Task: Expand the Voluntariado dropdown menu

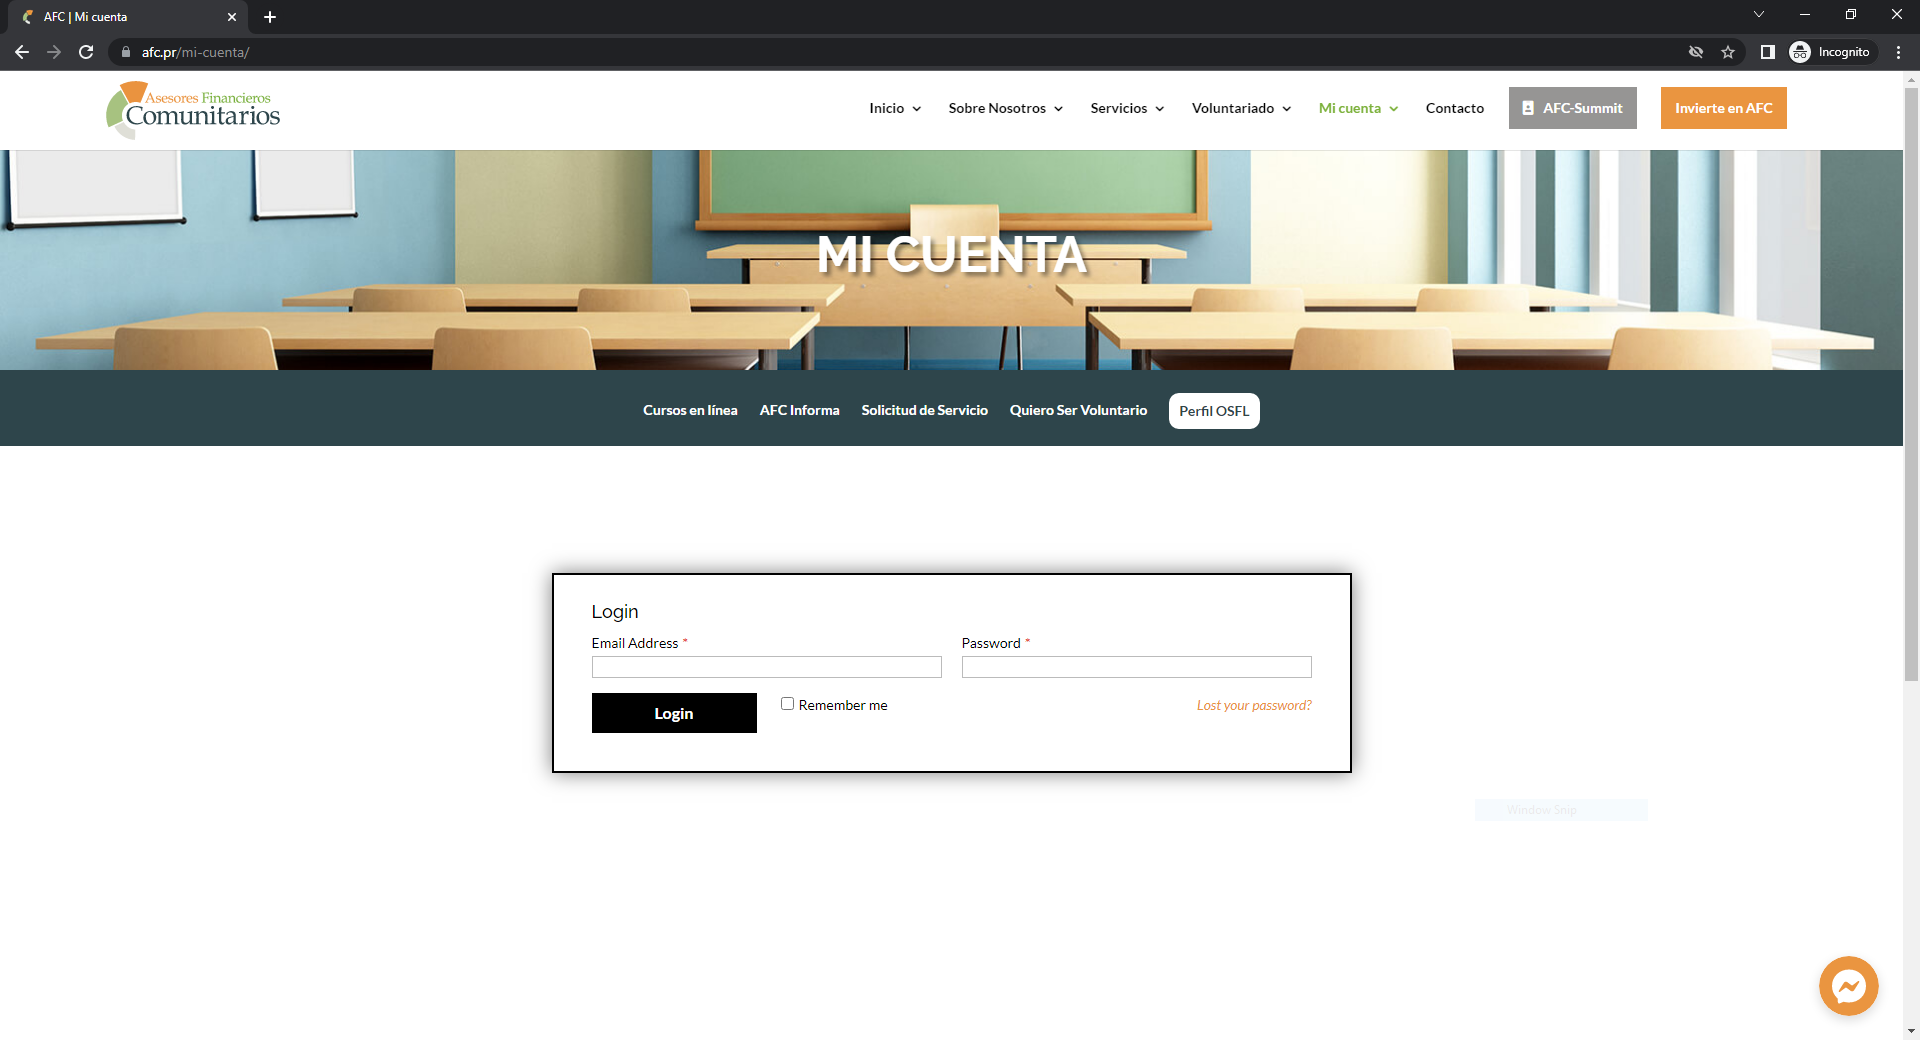Action: click(1241, 108)
